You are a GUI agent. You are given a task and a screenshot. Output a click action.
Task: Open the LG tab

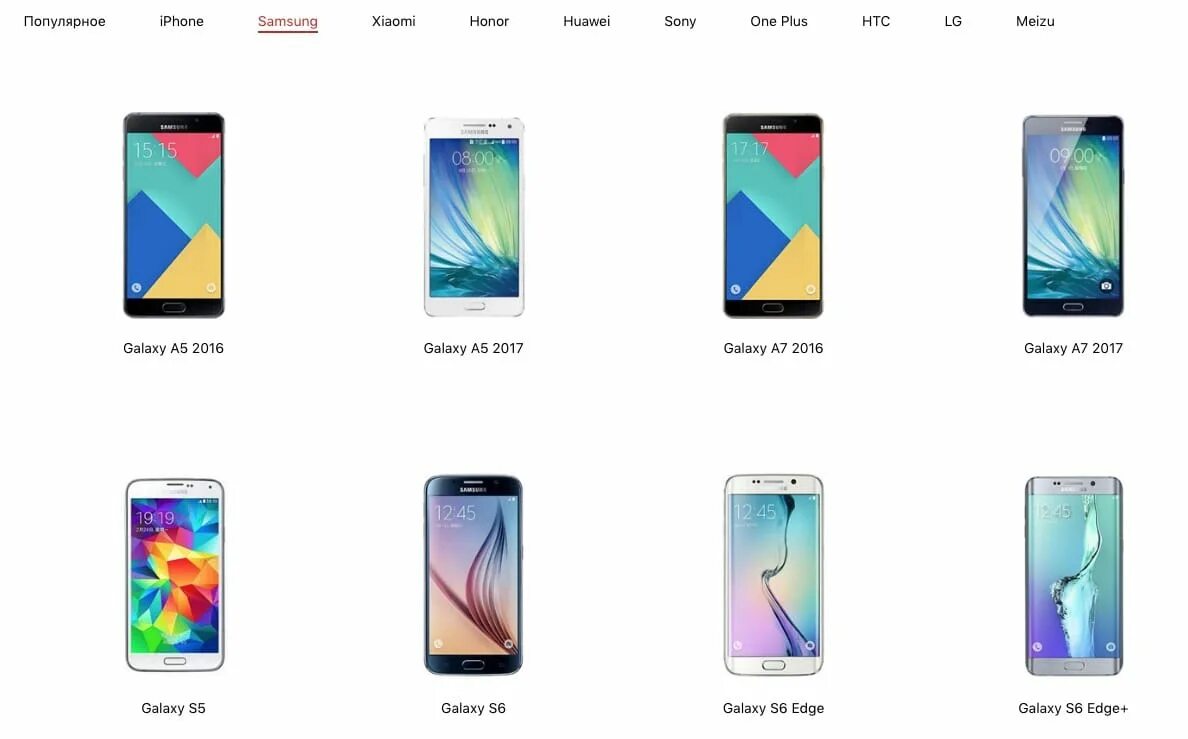[953, 21]
